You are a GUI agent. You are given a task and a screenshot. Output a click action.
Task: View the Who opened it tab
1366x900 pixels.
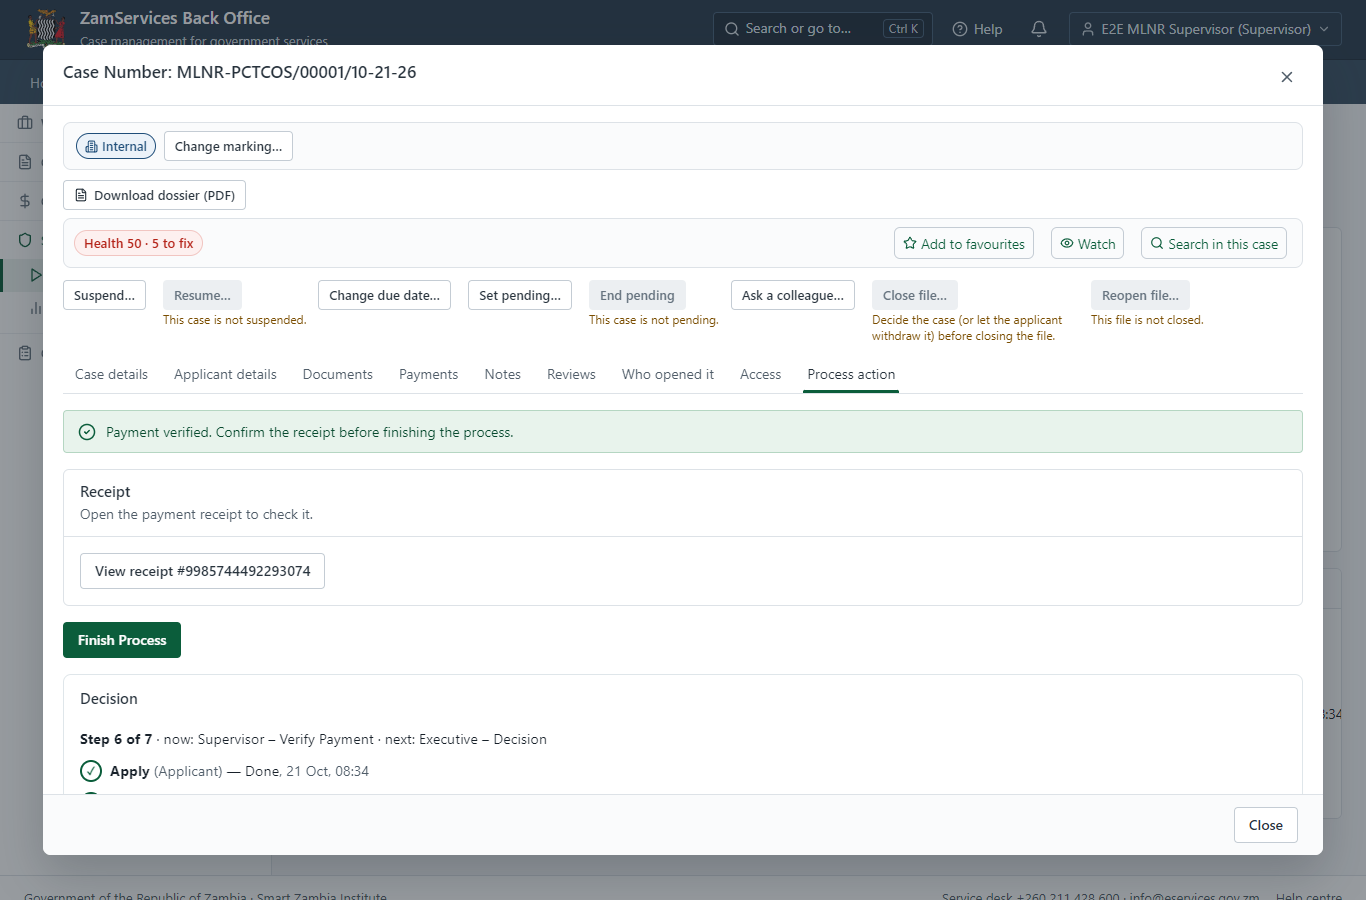point(668,374)
